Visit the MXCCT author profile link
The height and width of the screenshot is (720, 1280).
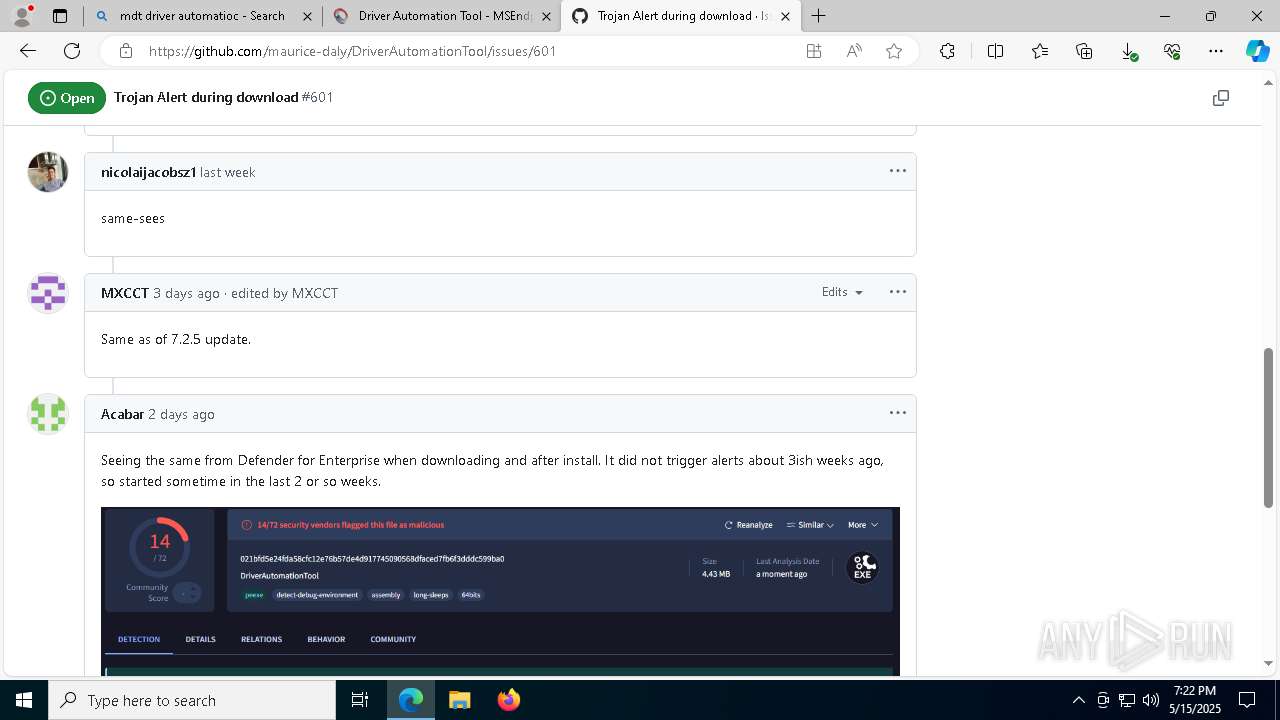pyautogui.click(x=125, y=293)
